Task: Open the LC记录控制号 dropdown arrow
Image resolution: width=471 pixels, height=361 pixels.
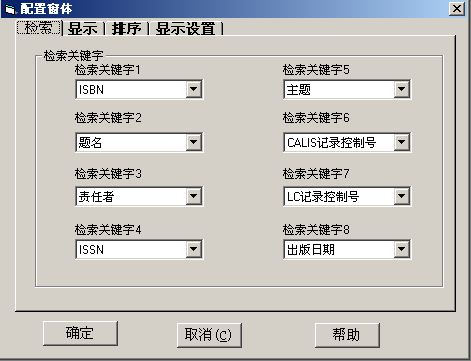Action: click(402, 196)
